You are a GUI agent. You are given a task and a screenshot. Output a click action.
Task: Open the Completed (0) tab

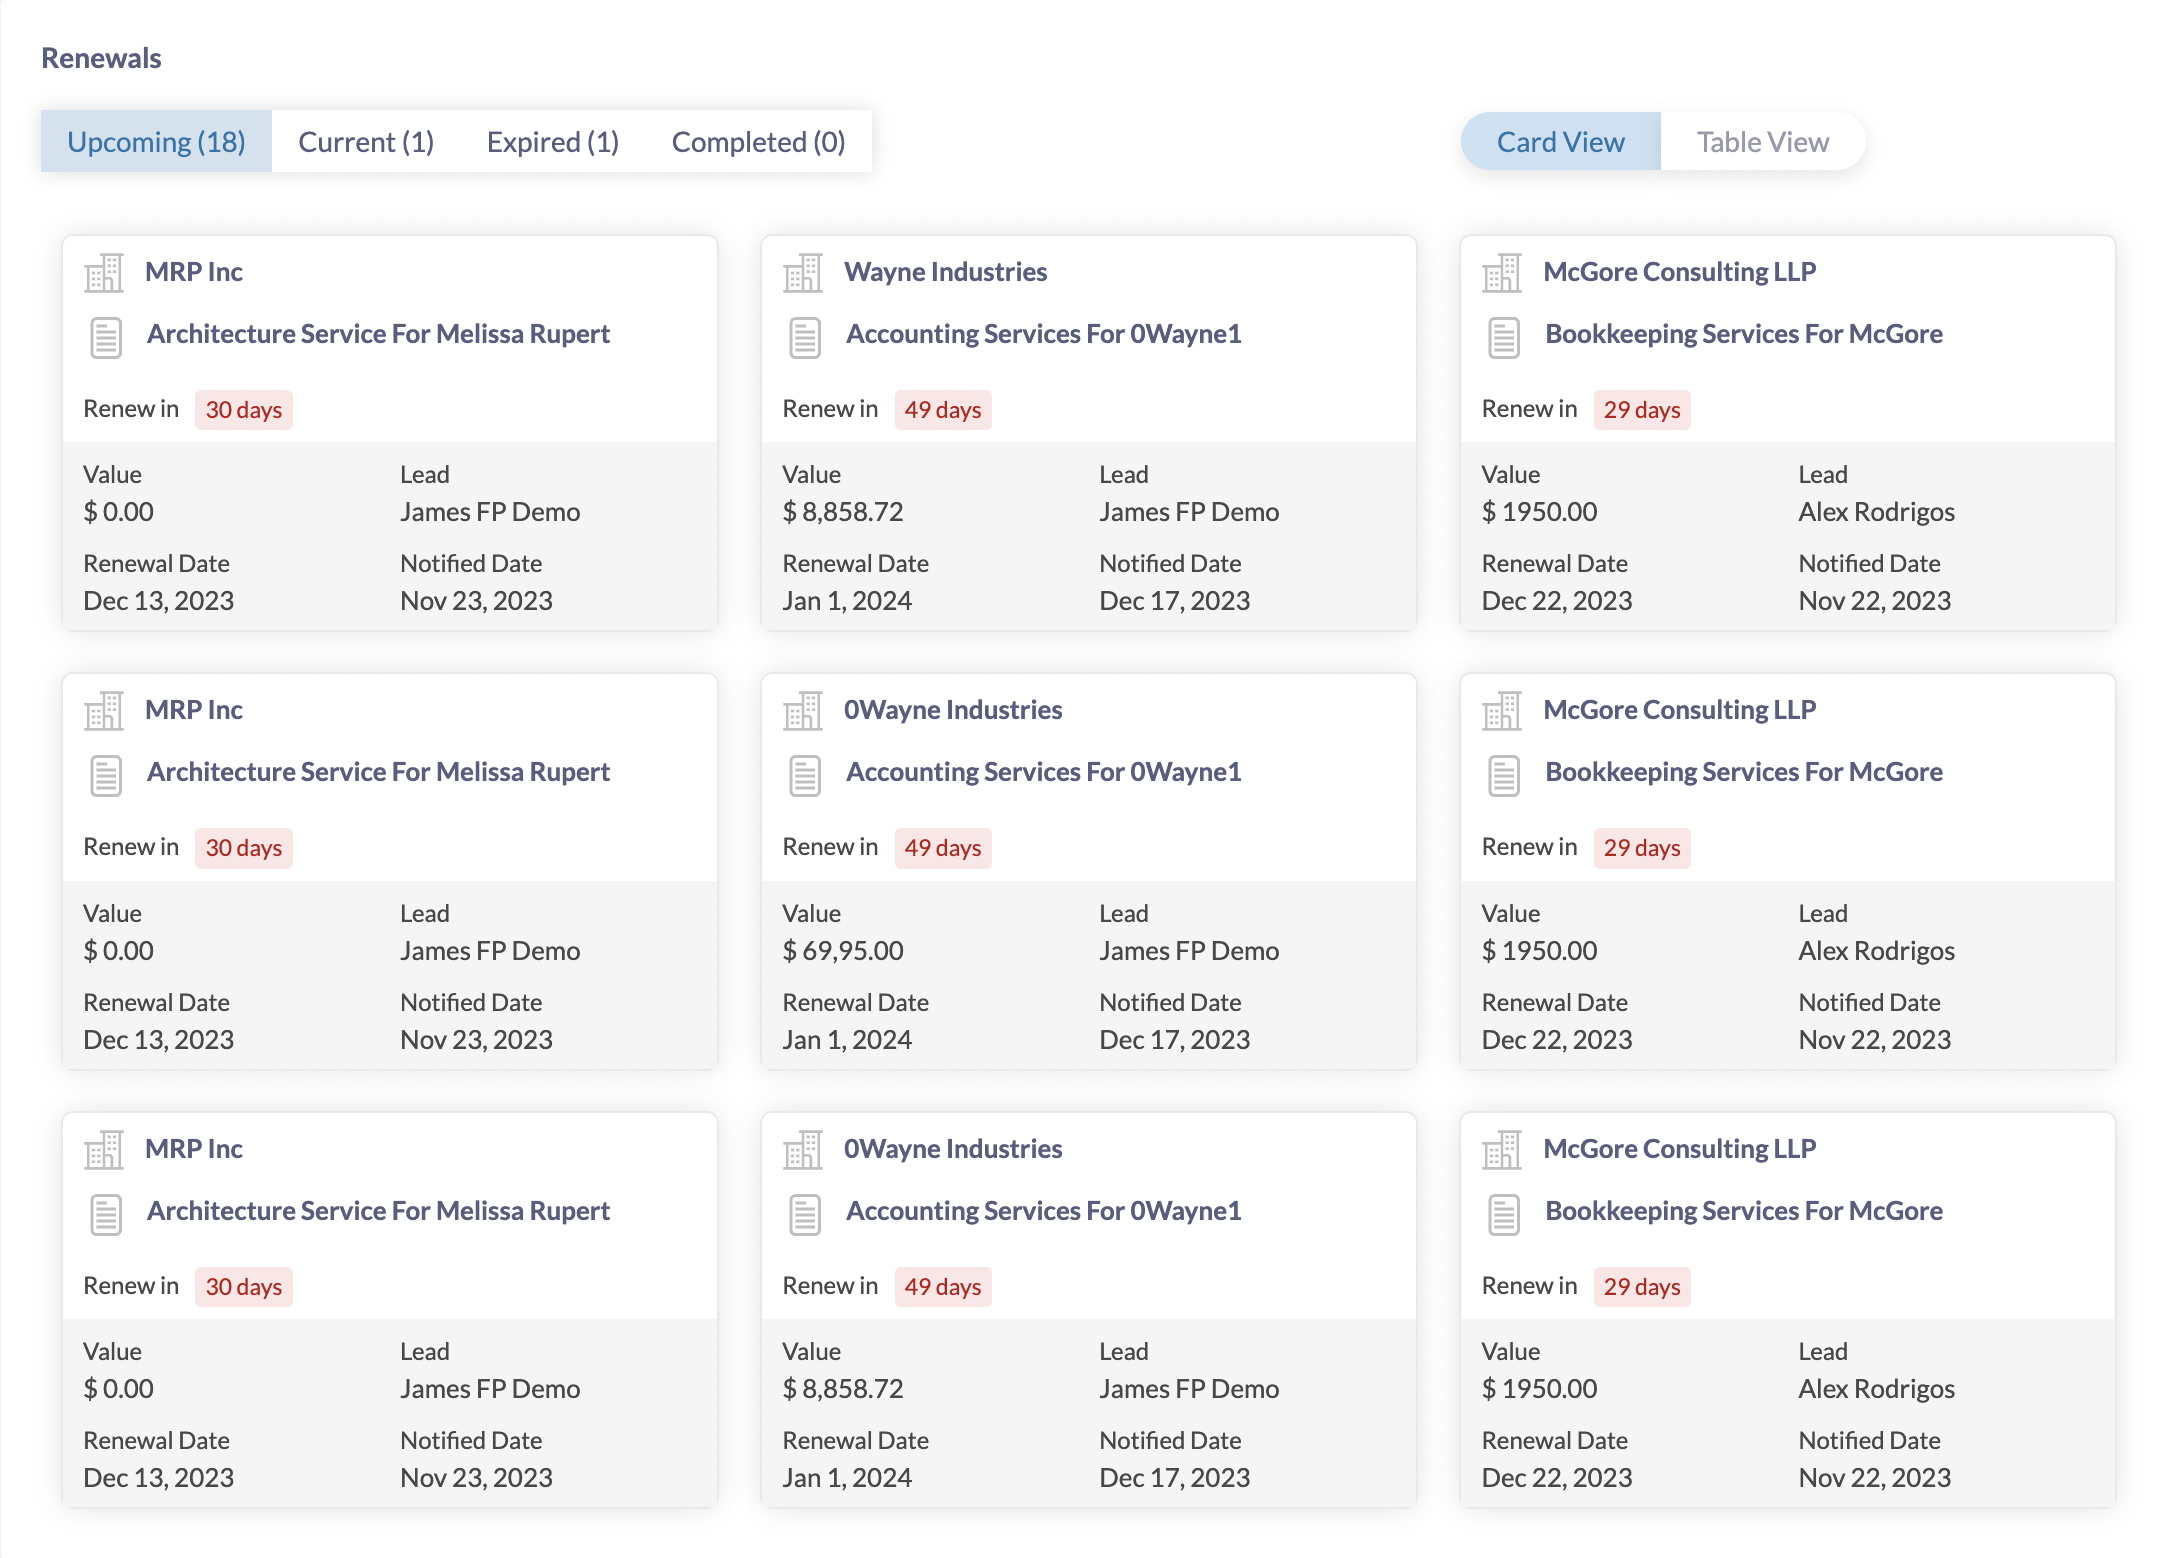(x=758, y=142)
